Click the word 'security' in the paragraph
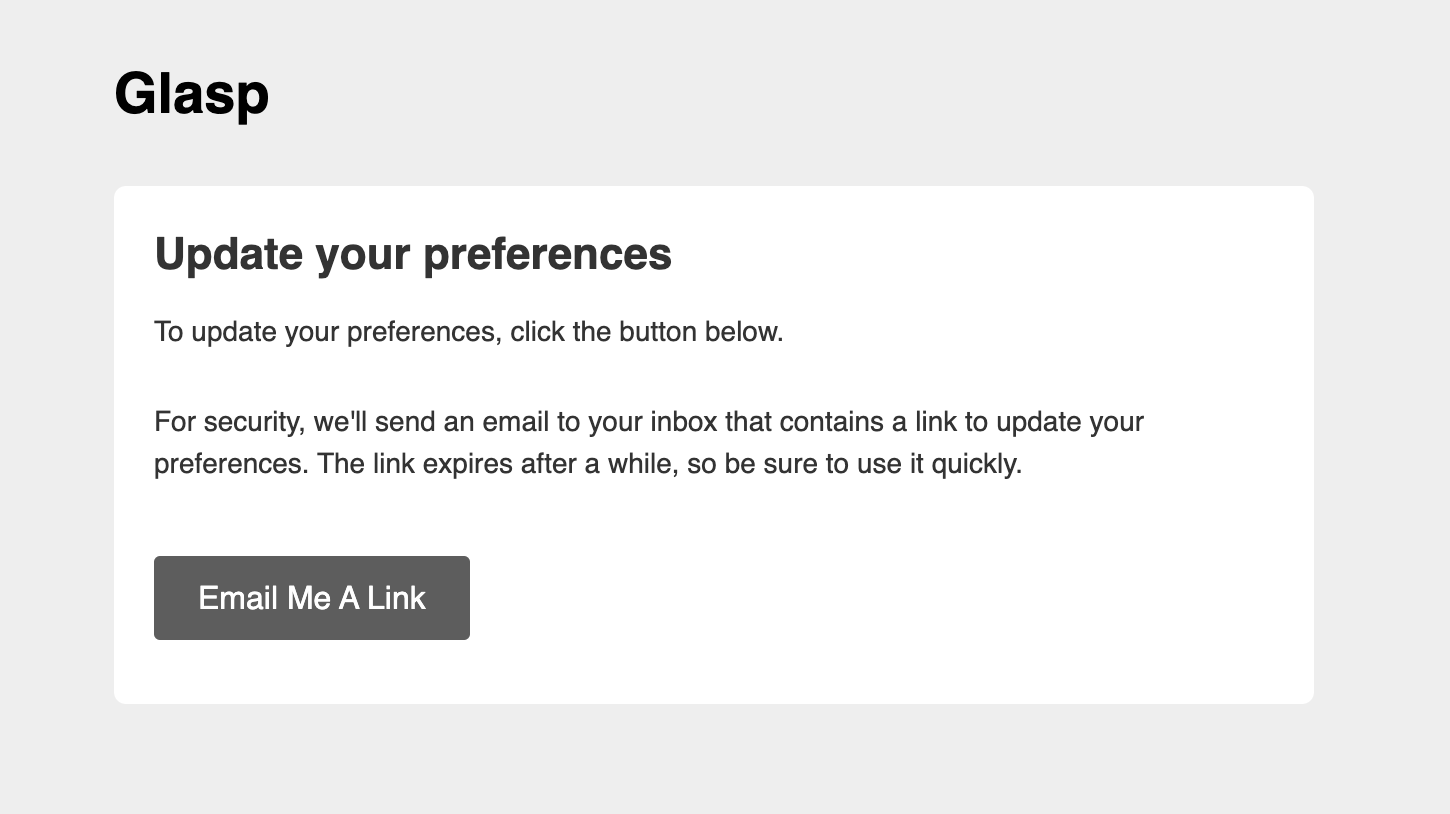Viewport: 1450px width, 814px height. coord(253,422)
